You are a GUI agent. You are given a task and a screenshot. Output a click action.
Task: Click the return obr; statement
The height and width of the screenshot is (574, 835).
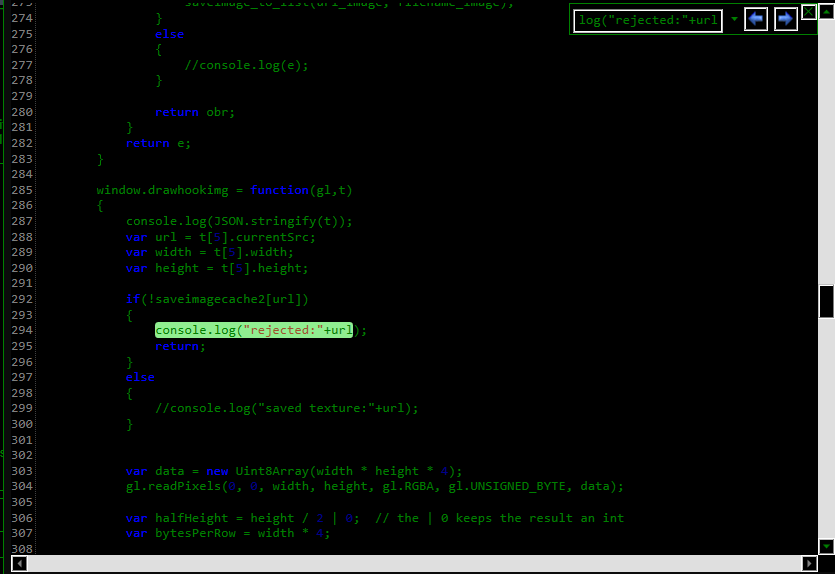[x=195, y=112]
